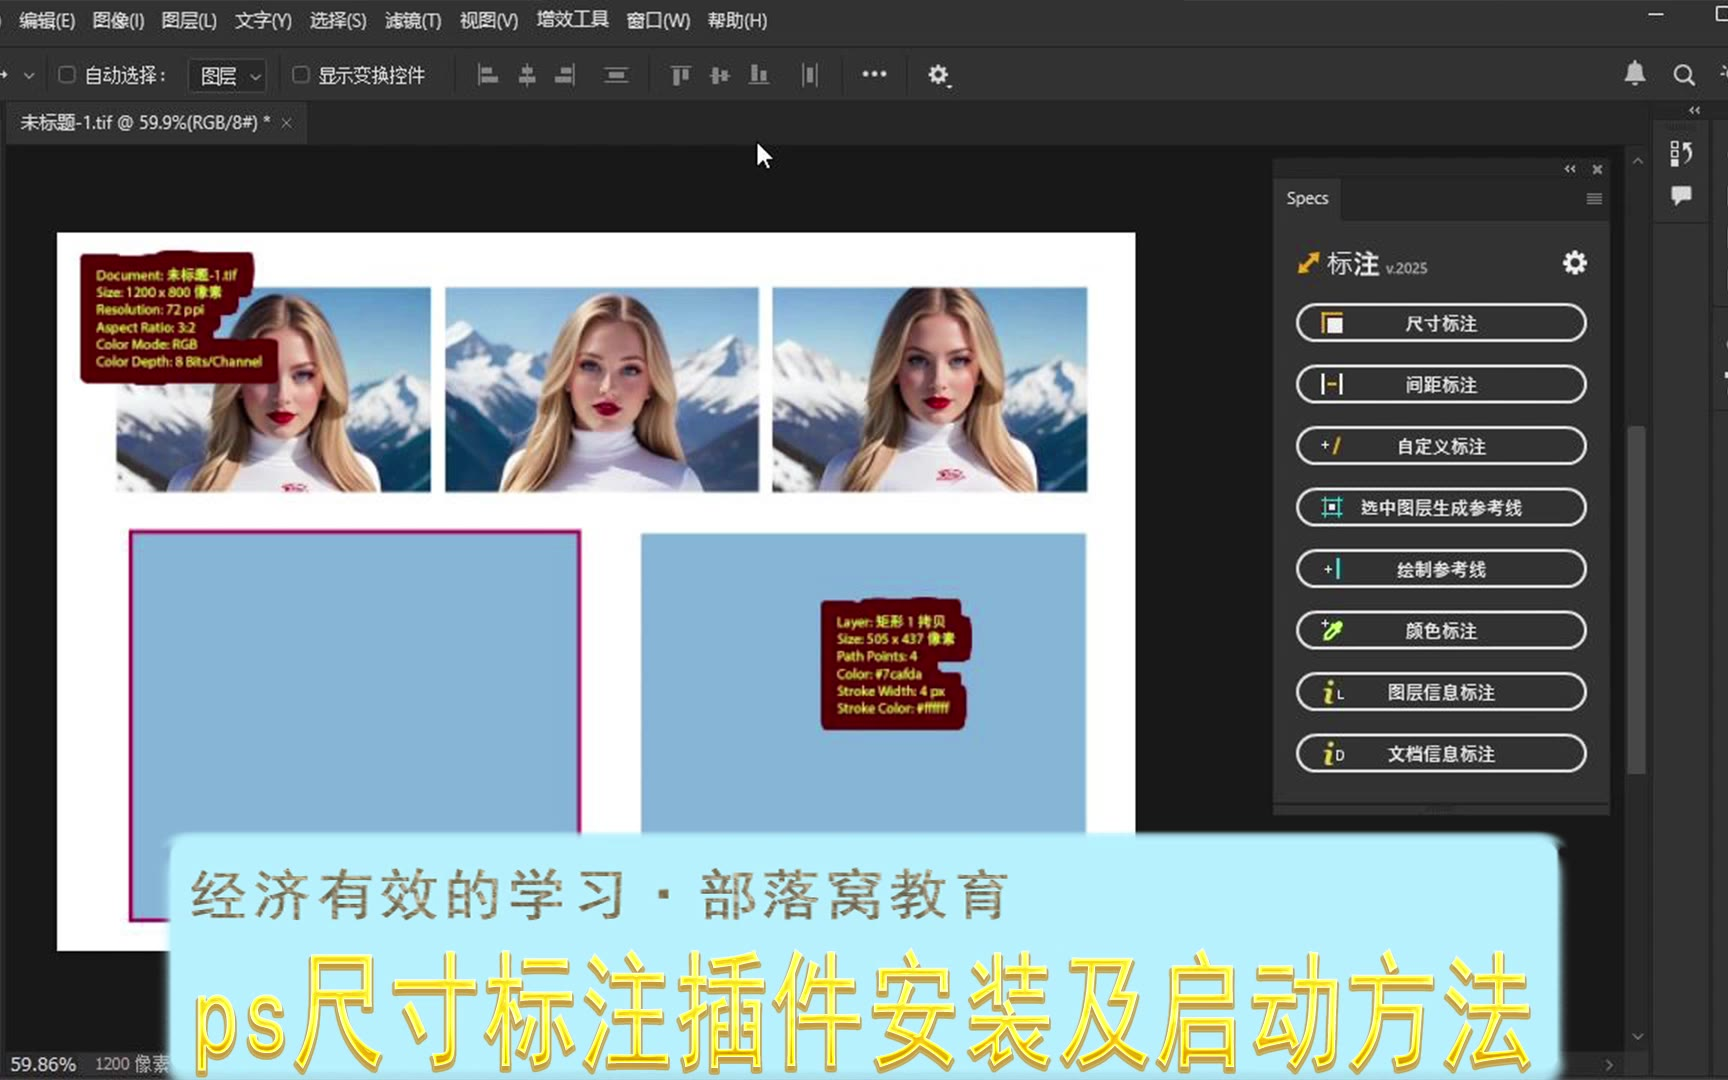
Task: Open the three-dots more align options
Action: pyautogui.click(x=874, y=74)
